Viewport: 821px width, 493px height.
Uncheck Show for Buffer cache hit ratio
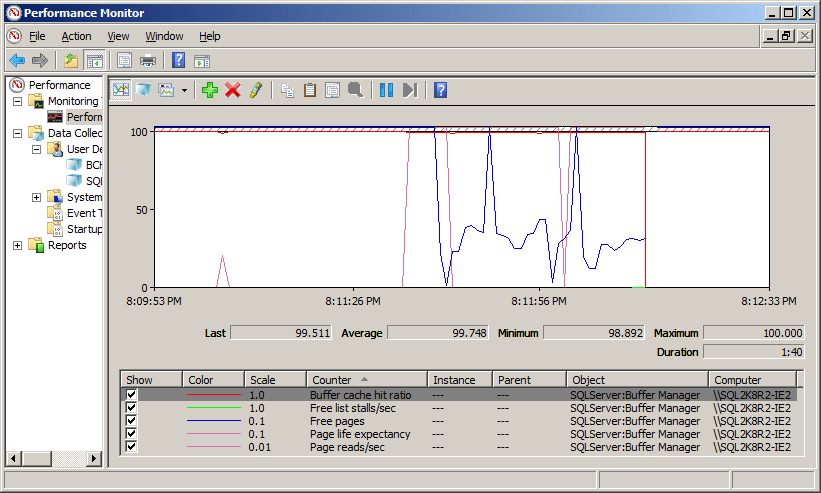pyautogui.click(x=132, y=395)
